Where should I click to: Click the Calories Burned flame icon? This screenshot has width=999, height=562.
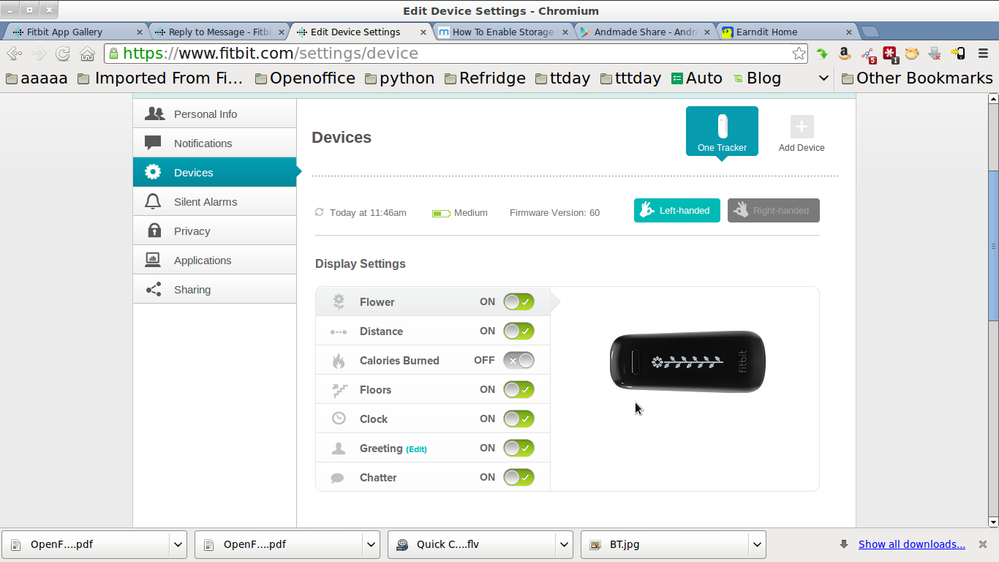point(339,361)
